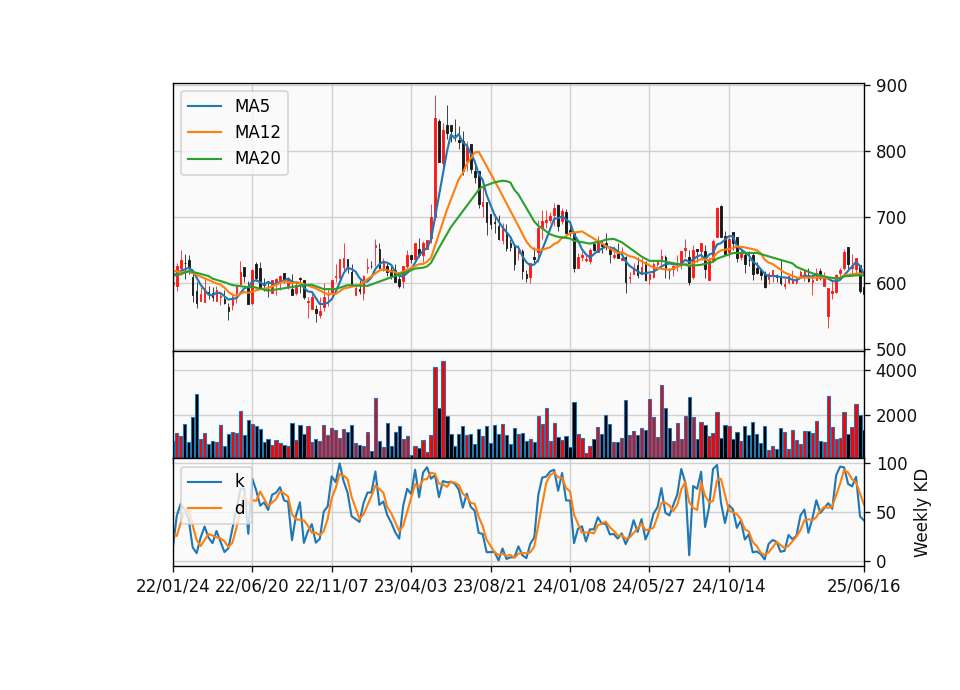Click the 22/06/20 date label
The width and height of the screenshot is (960, 690).
tap(252, 587)
